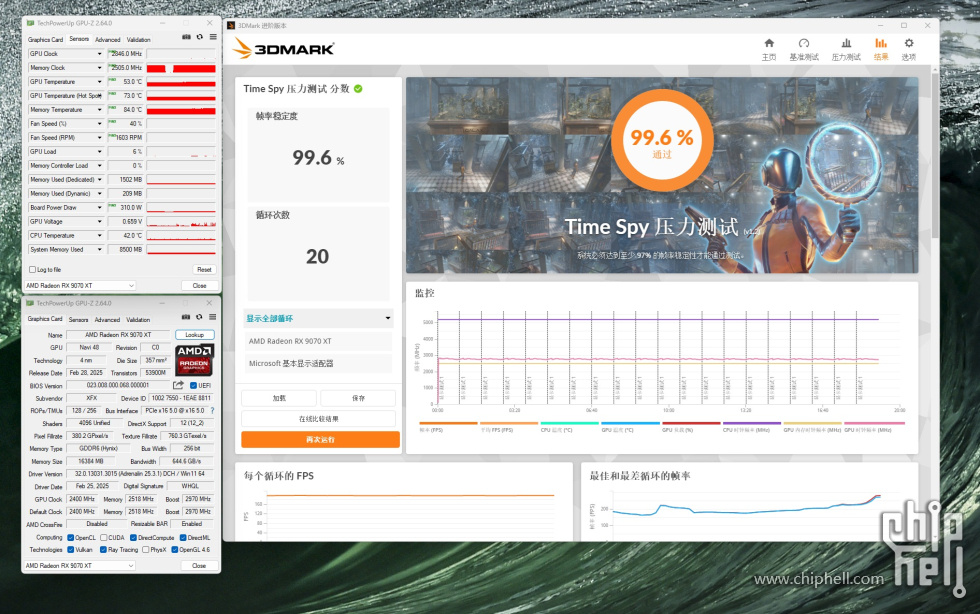Click the BIOS Version field
Screen dimensions: 980x614
118,385
